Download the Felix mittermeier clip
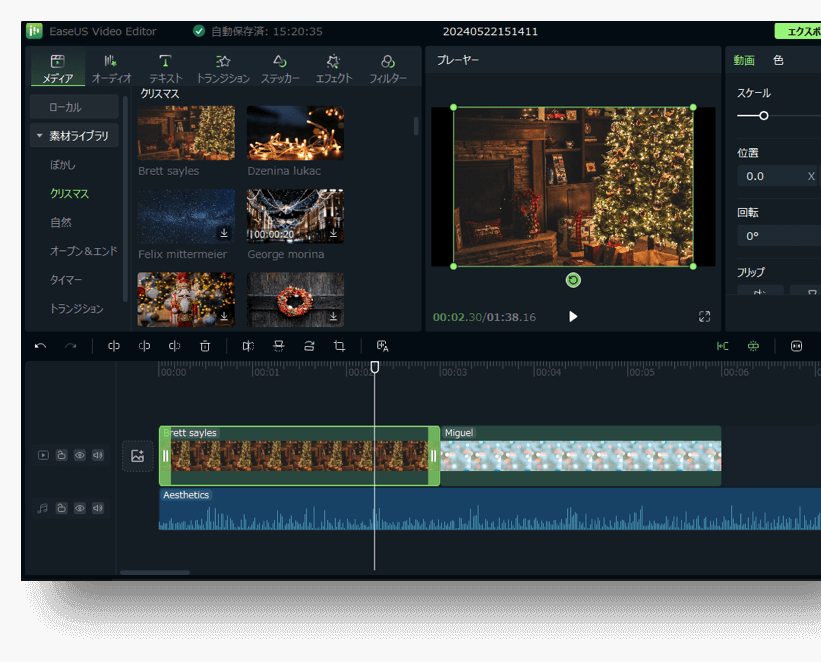821x662 pixels. [x=224, y=233]
